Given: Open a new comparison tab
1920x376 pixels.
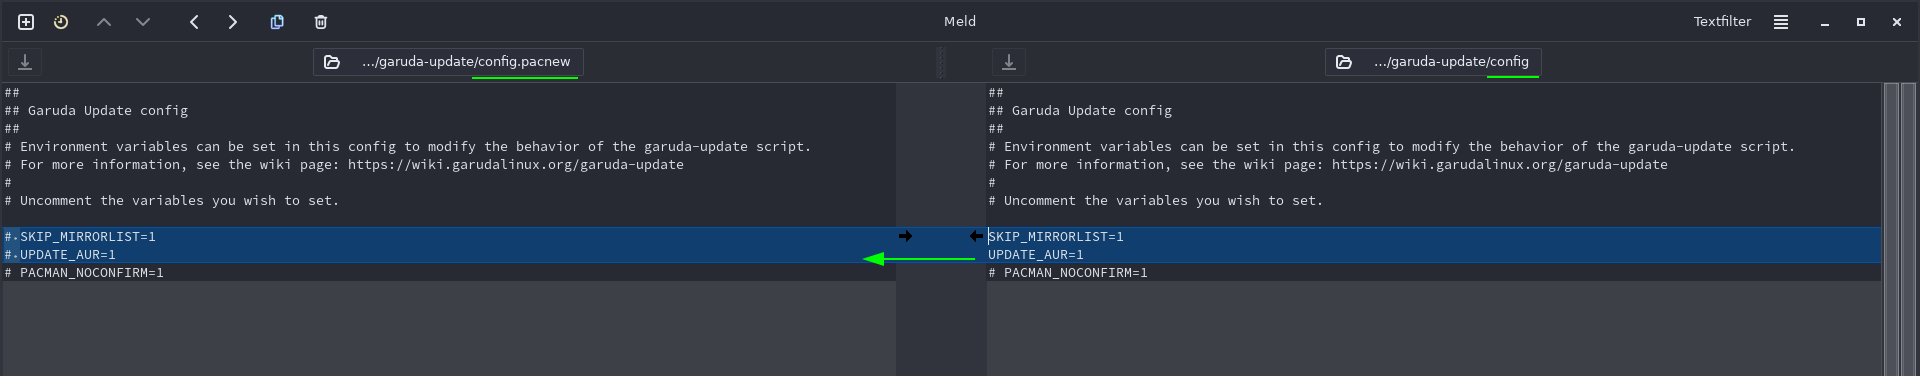Looking at the screenshot, I should click(x=26, y=22).
